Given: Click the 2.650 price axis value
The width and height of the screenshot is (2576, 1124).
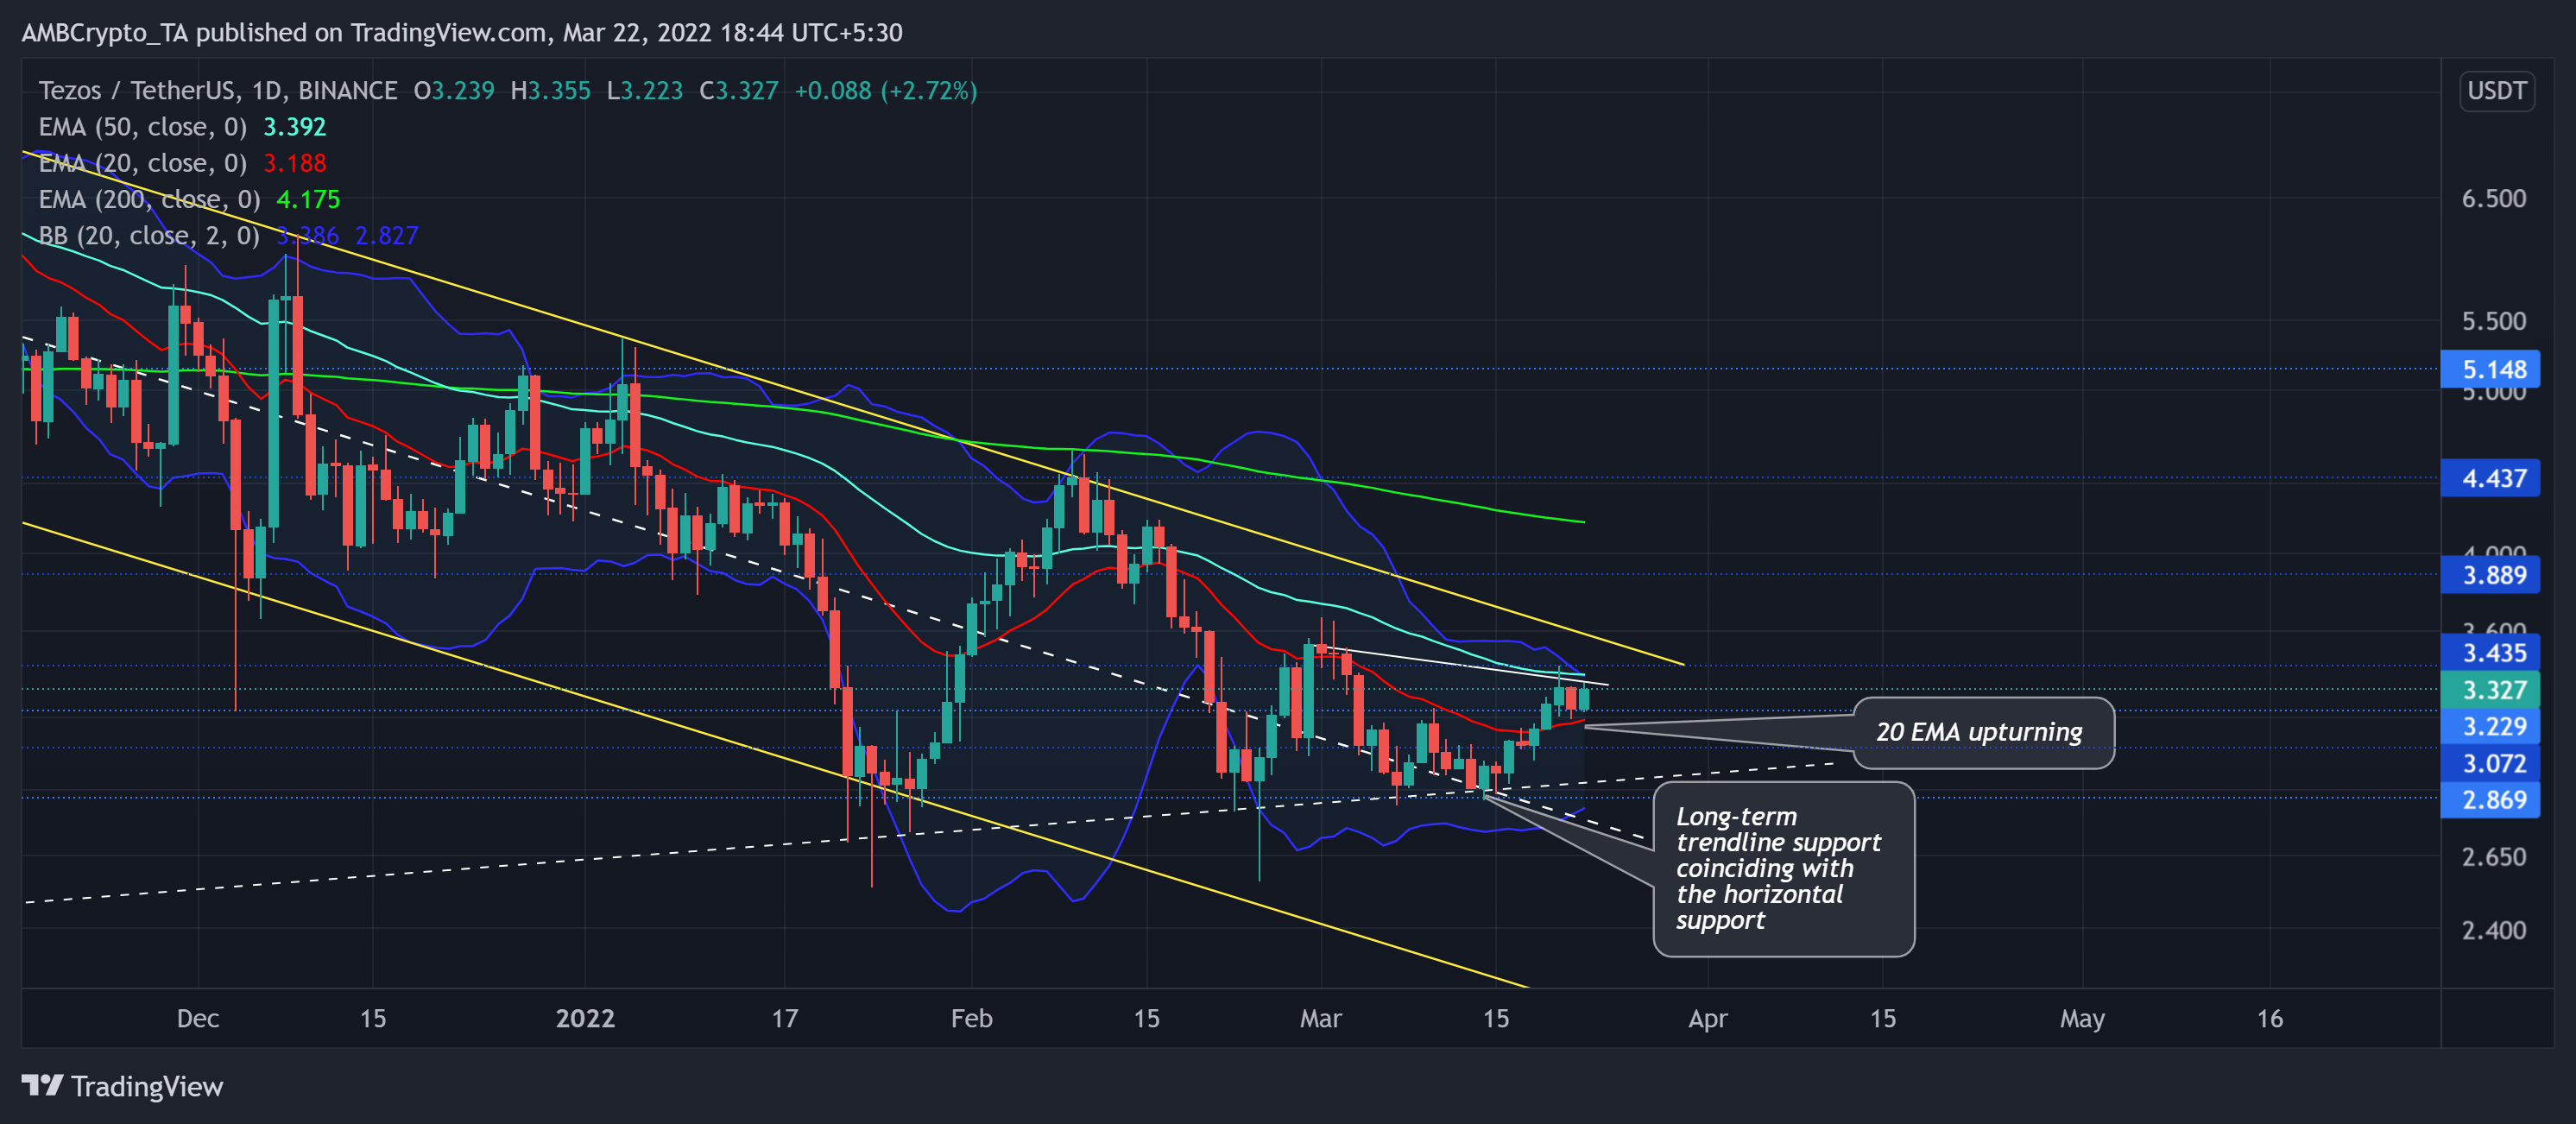Looking at the screenshot, I should click(2493, 857).
